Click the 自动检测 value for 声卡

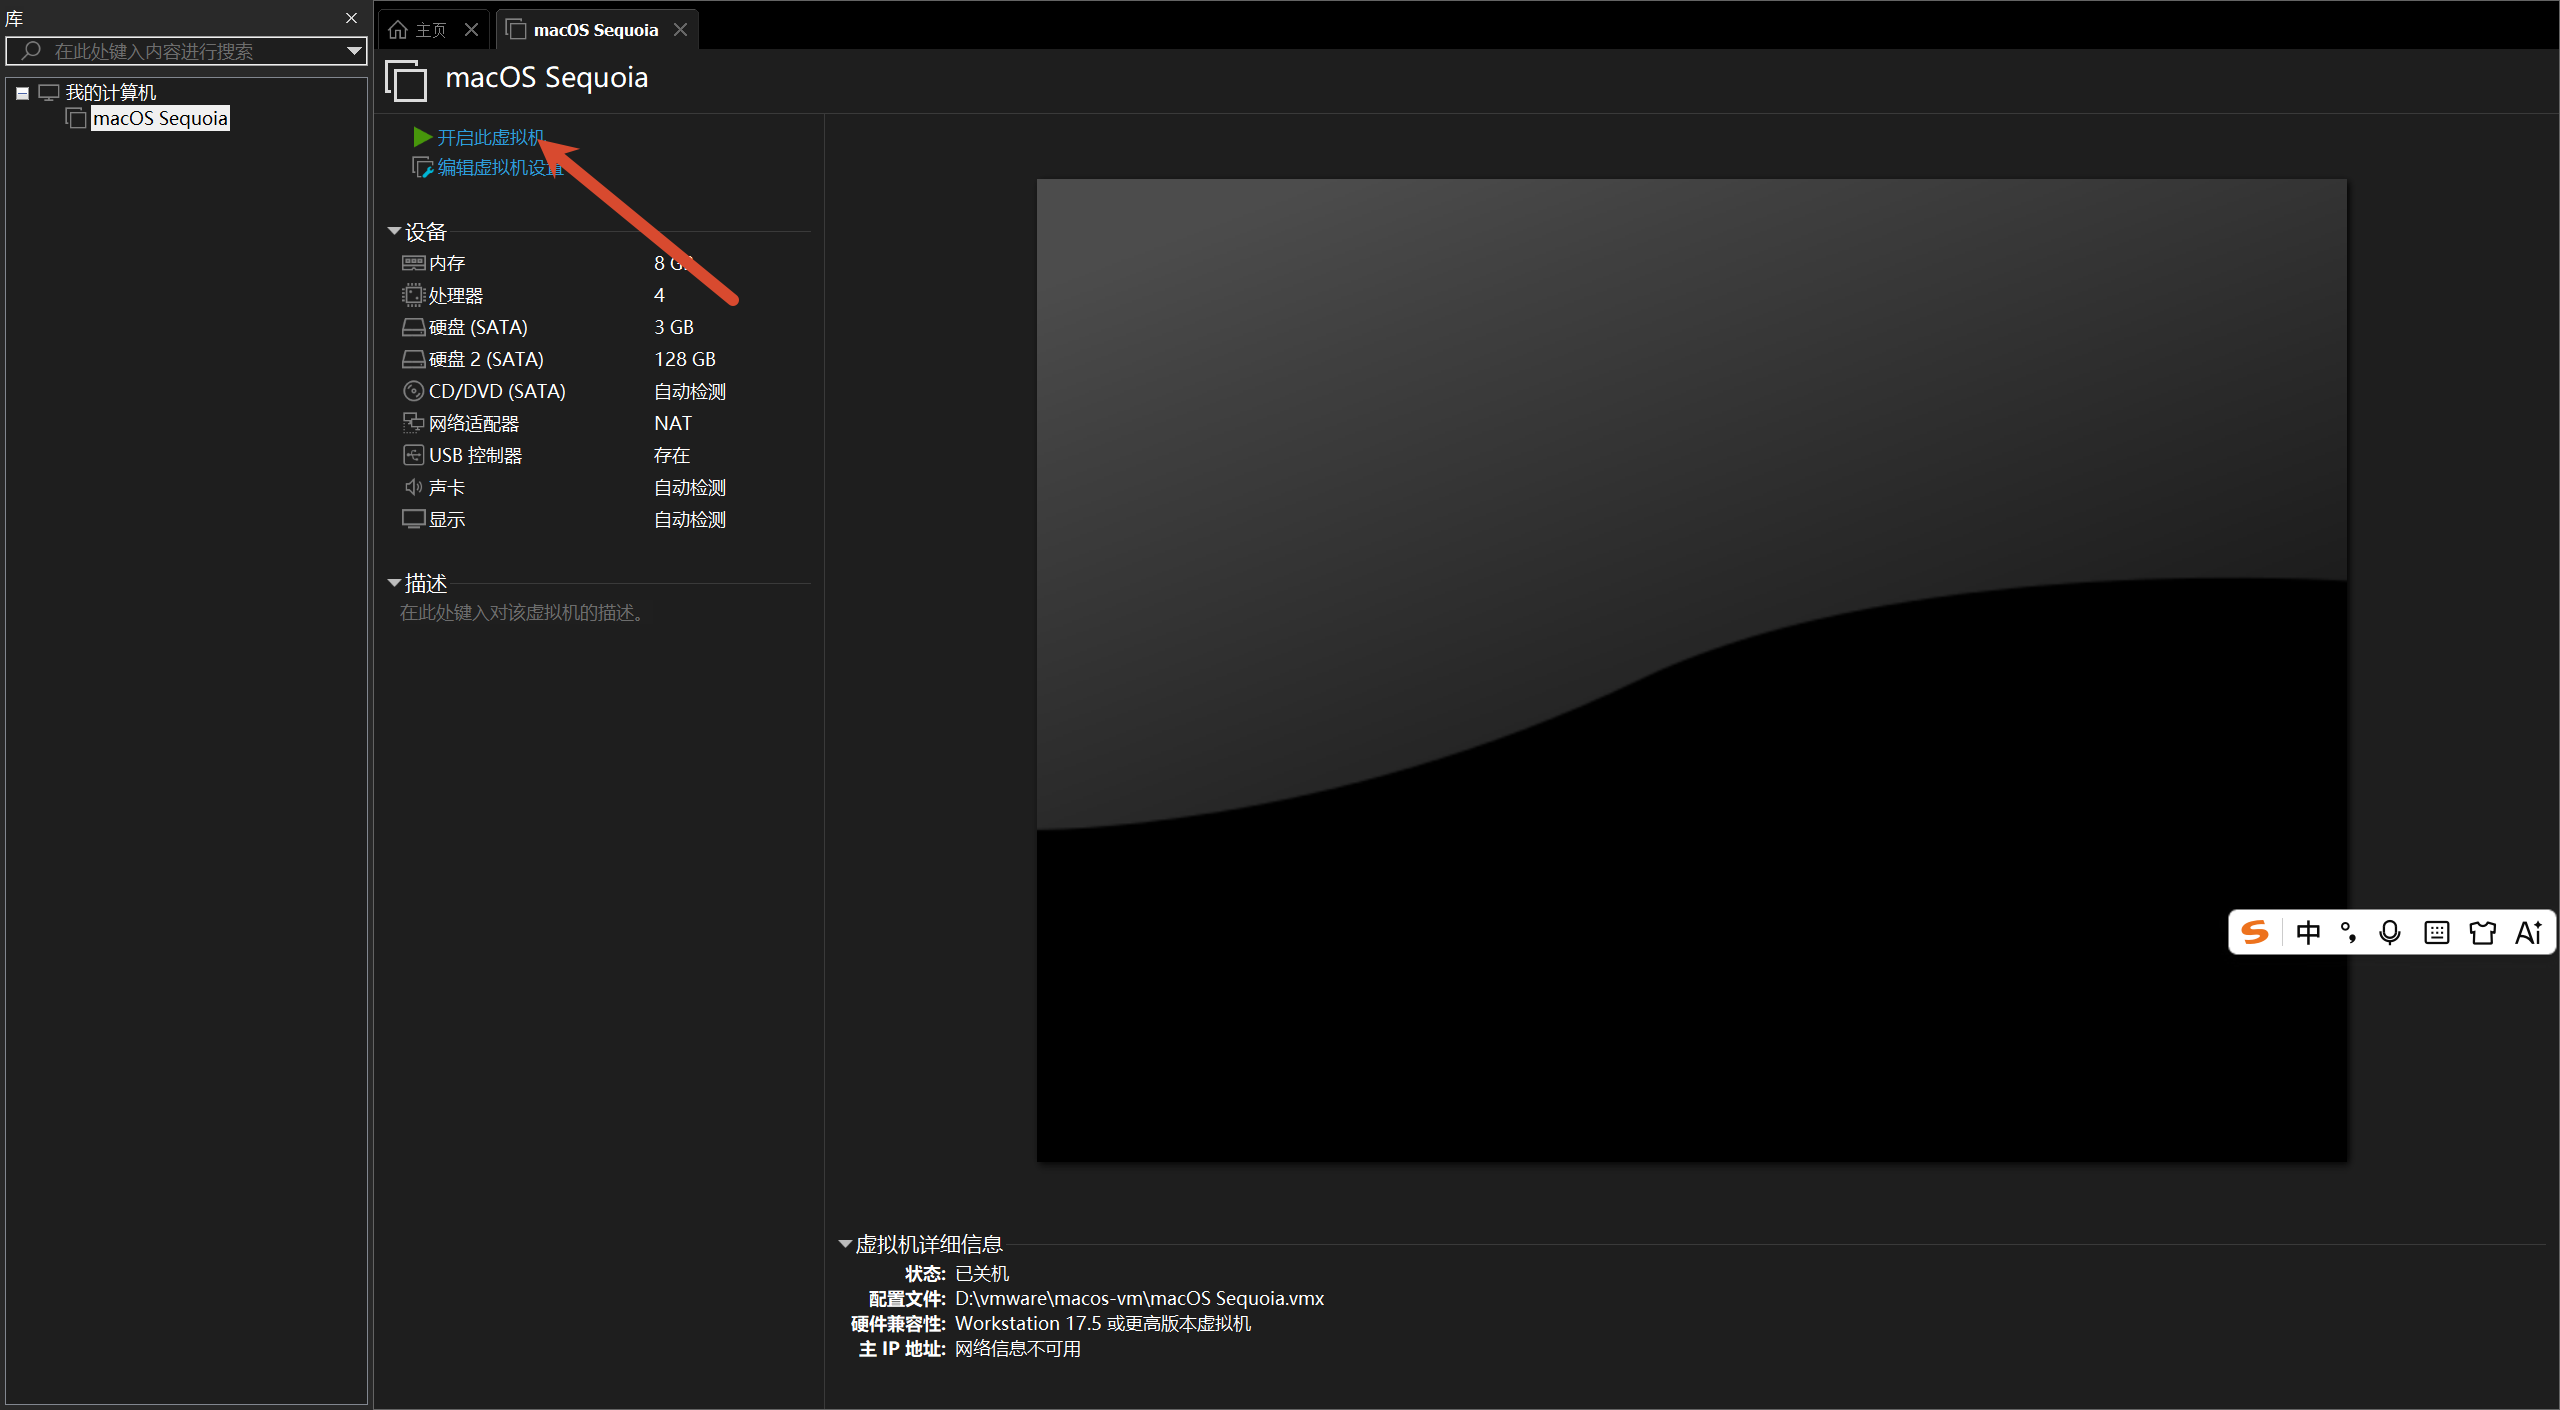point(690,487)
